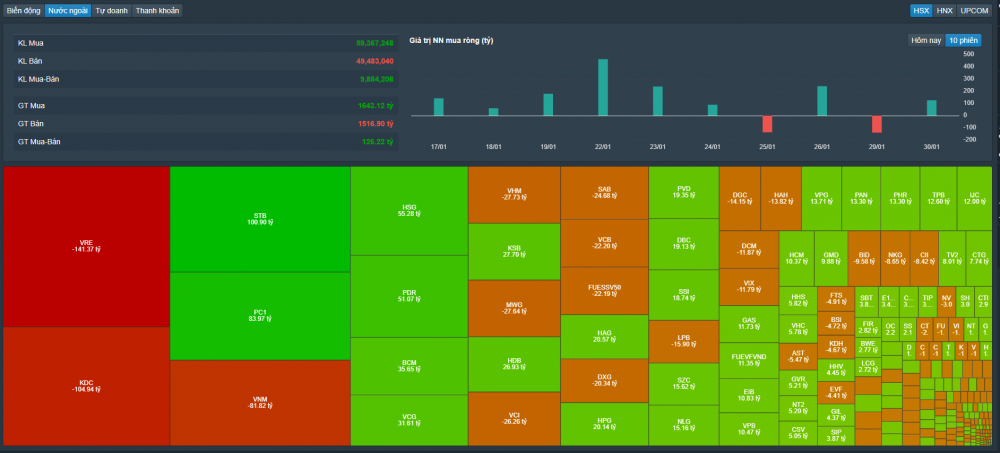Select the HDB treemap tile
Image resolution: width=1000 pixels, height=453 pixels.
(514, 364)
